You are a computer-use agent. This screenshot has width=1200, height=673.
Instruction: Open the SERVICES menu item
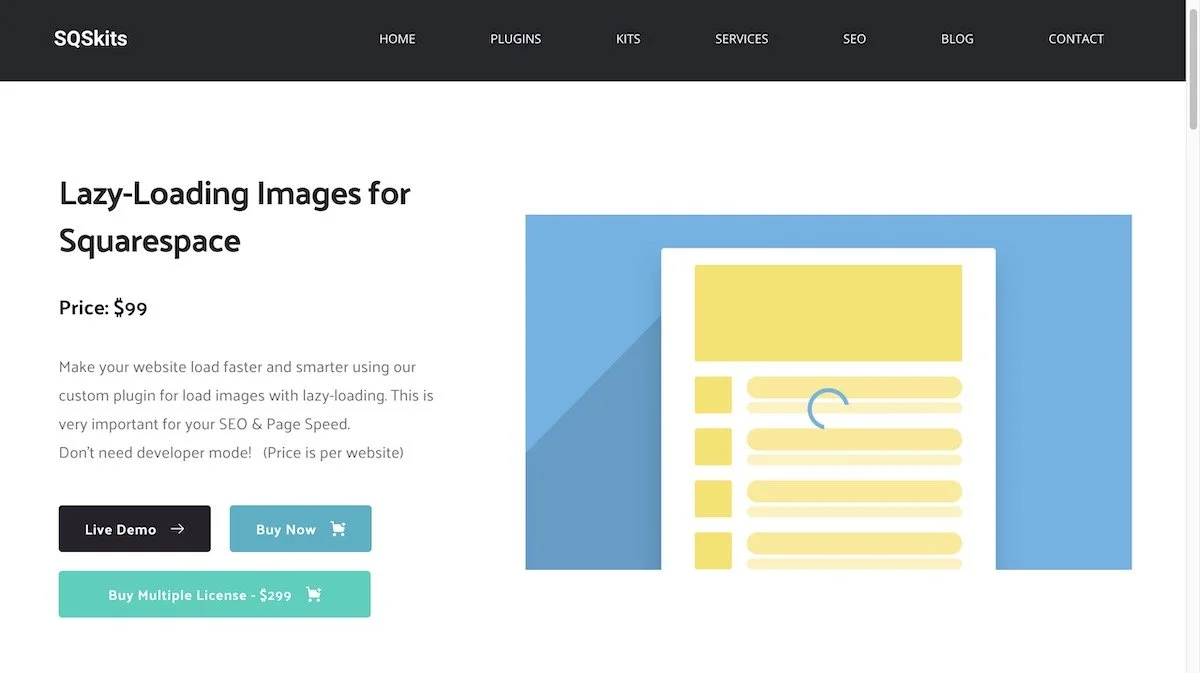coord(741,39)
